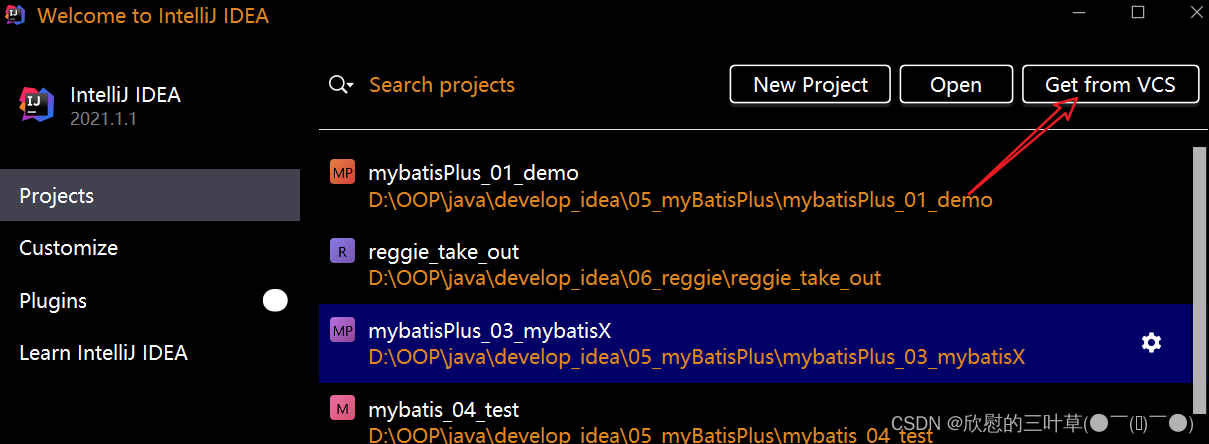1209x444 pixels.
Task: Open mybatisPlus_01_demo project
Action: (x=755, y=186)
